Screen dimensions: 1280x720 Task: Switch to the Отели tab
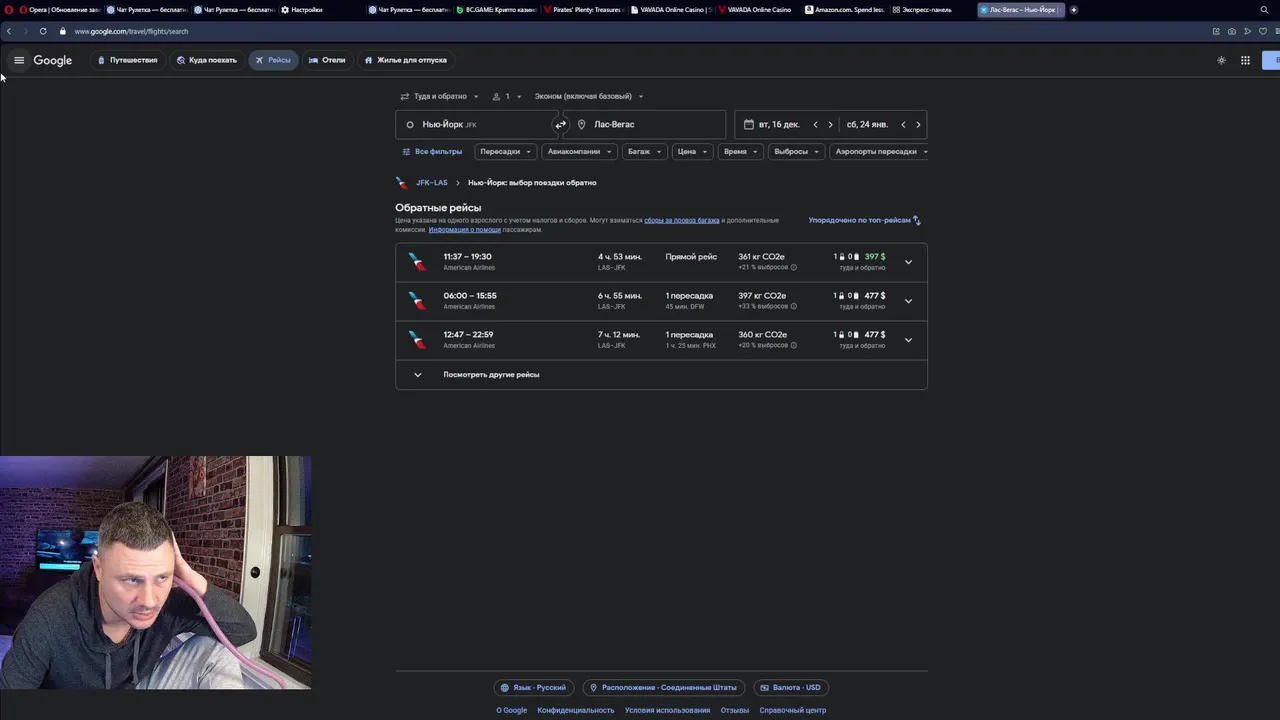click(327, 60)
